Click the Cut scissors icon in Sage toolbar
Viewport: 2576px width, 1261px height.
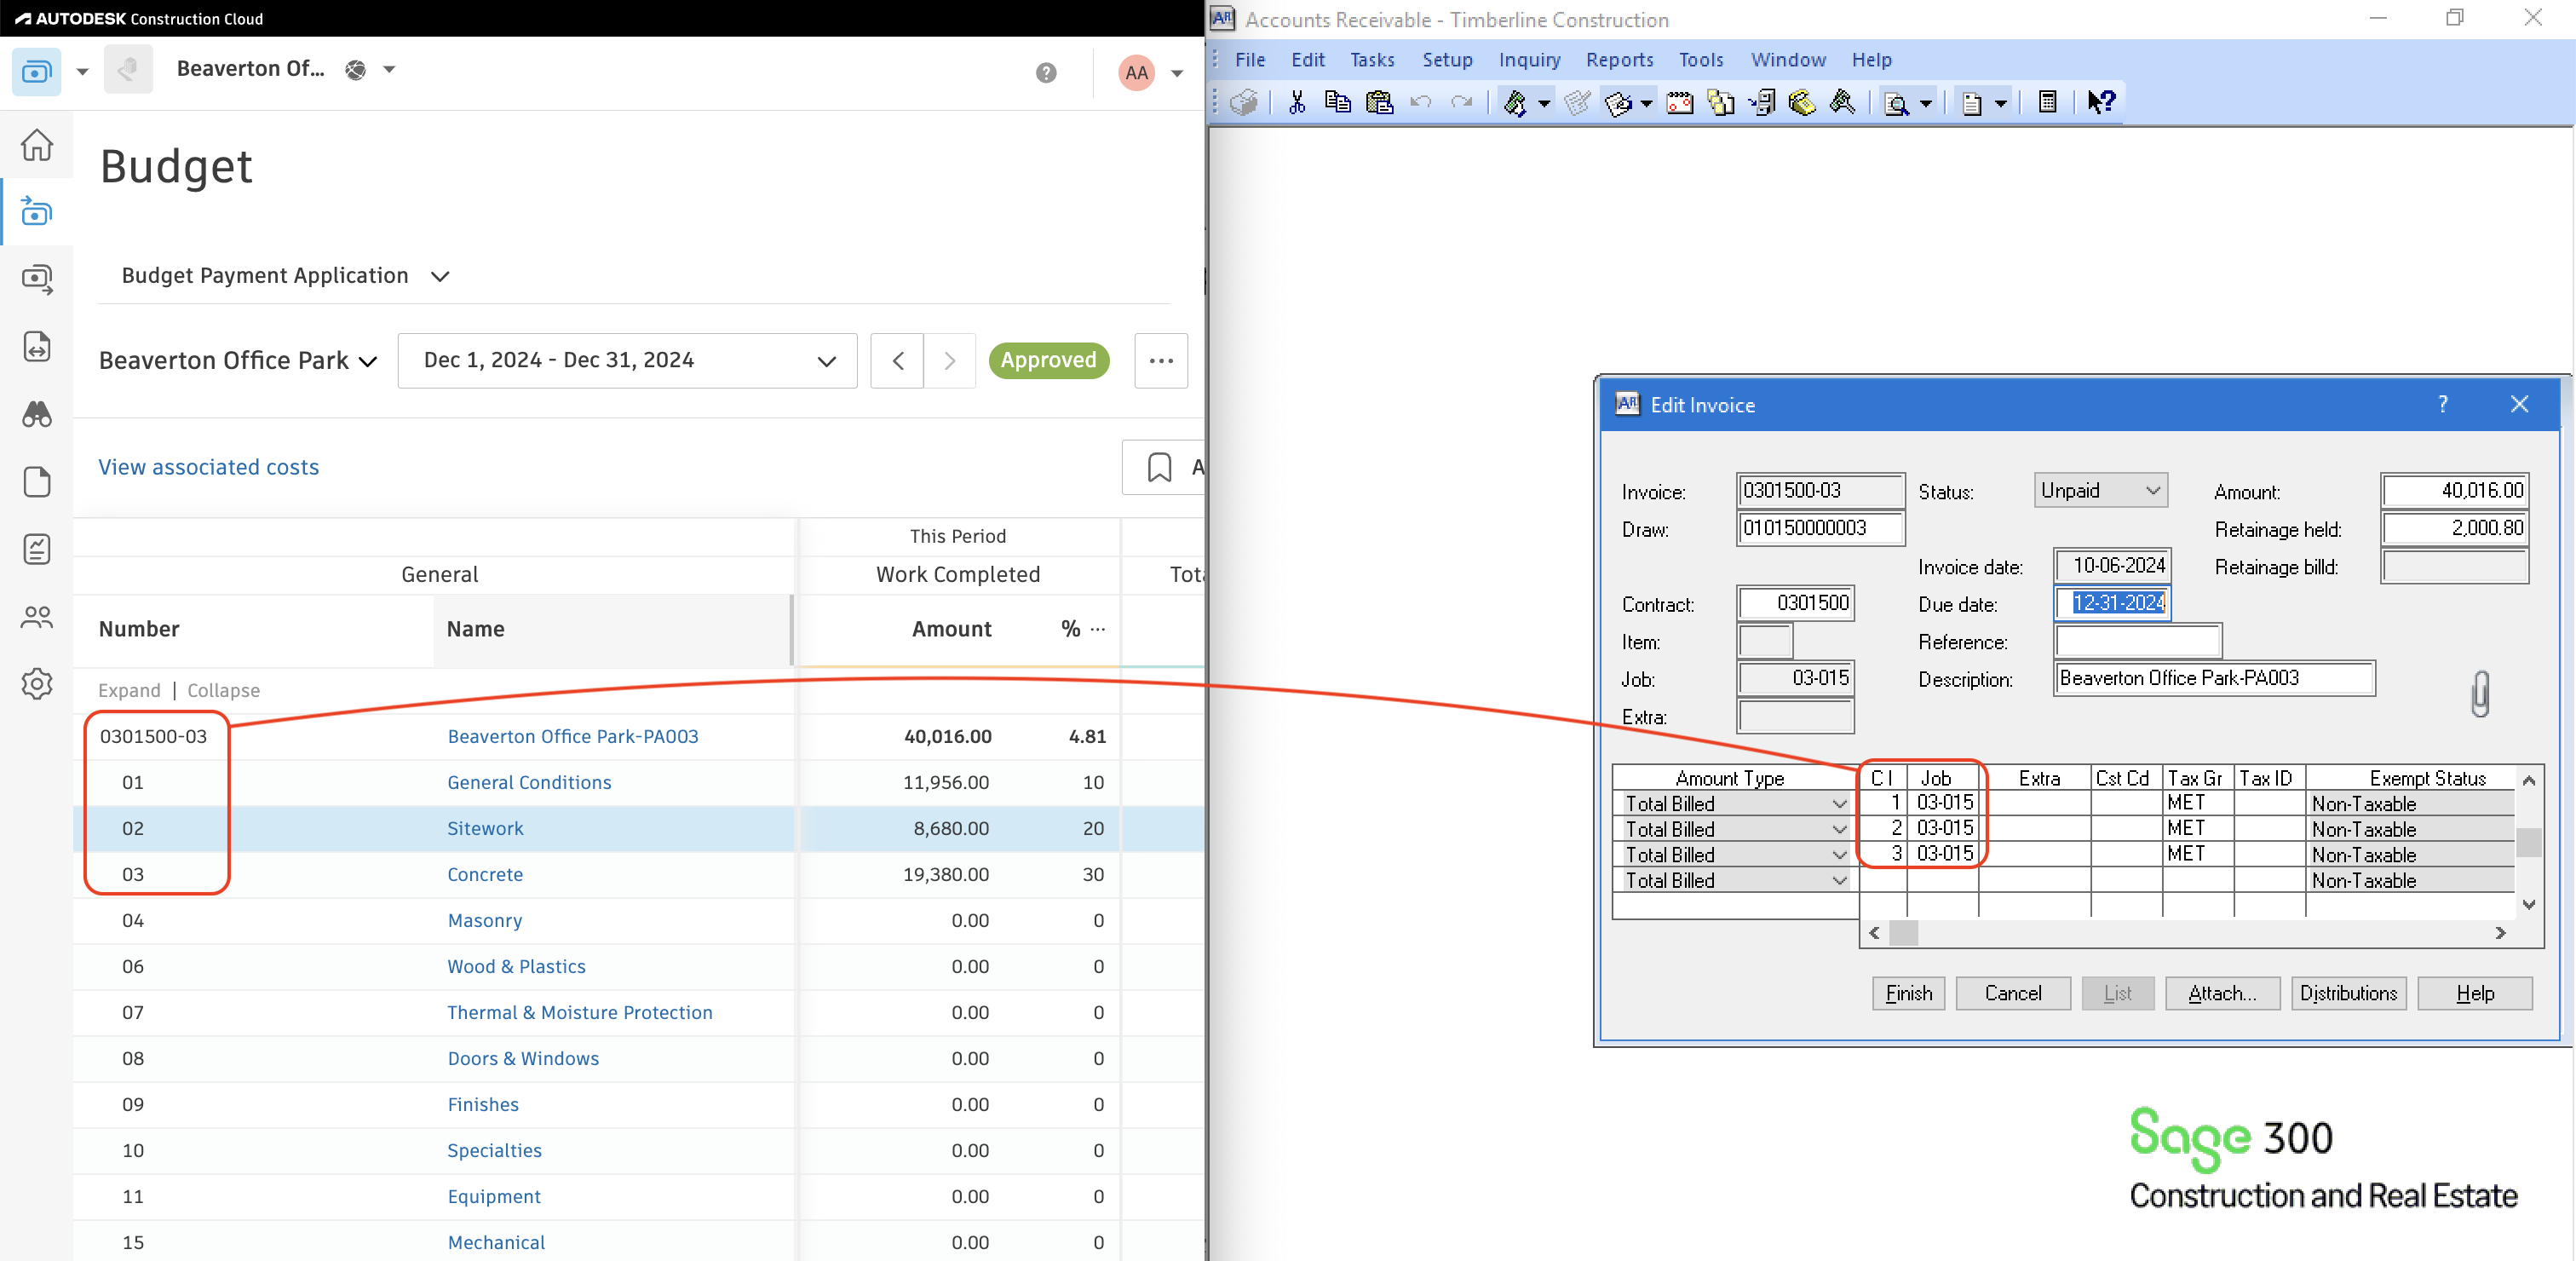coord(1297,102)
